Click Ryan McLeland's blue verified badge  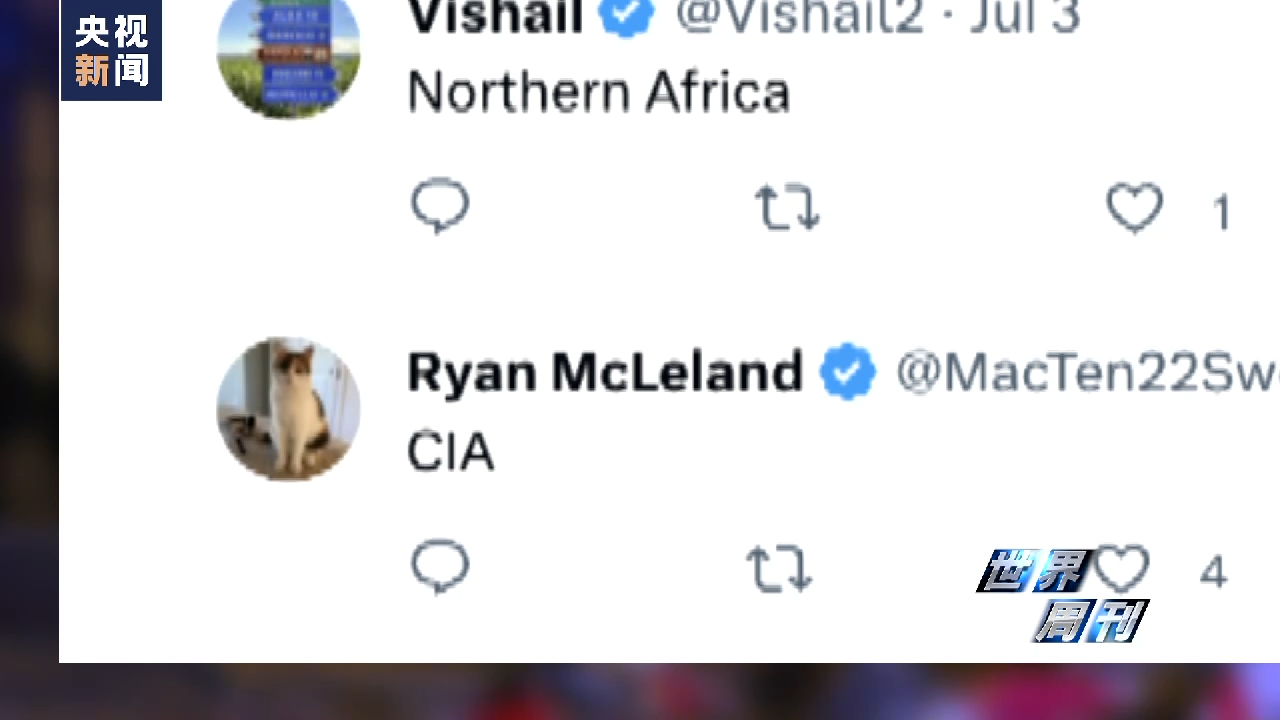click(x=847, y=372)
